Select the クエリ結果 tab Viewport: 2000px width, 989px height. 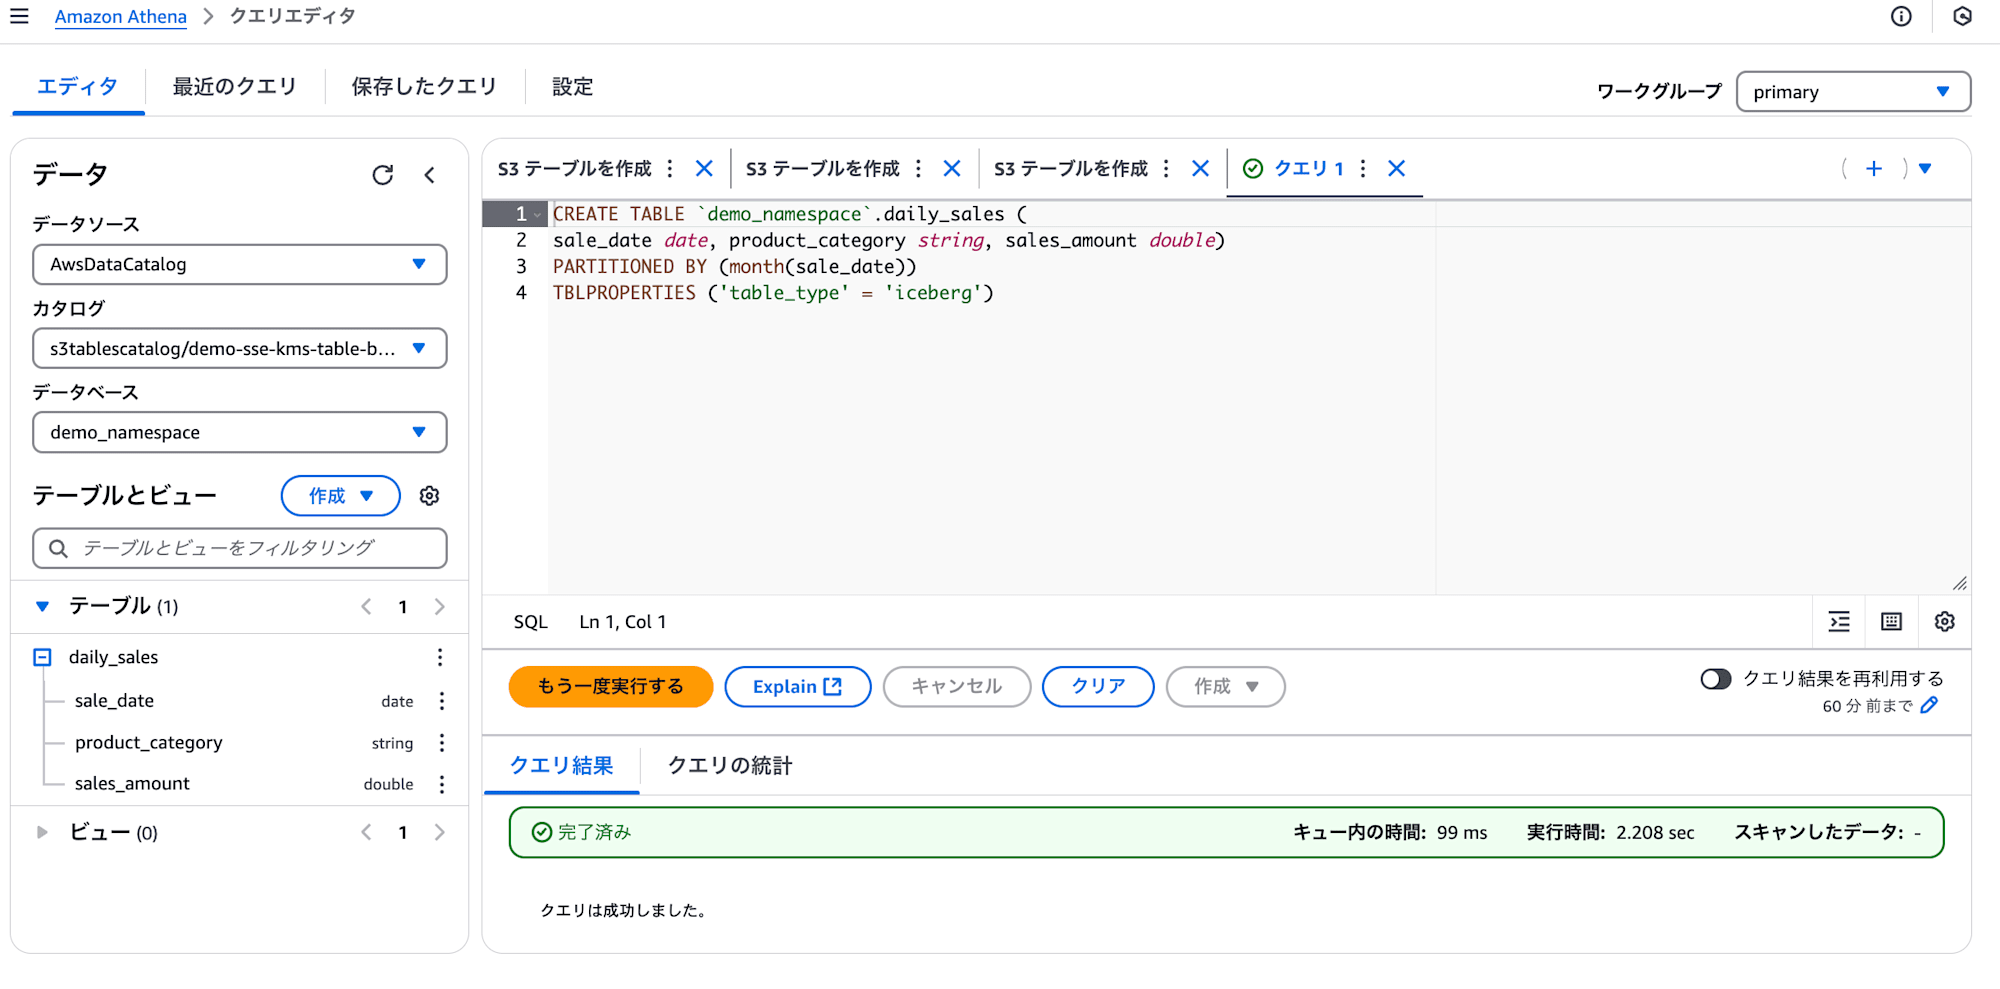561,766
